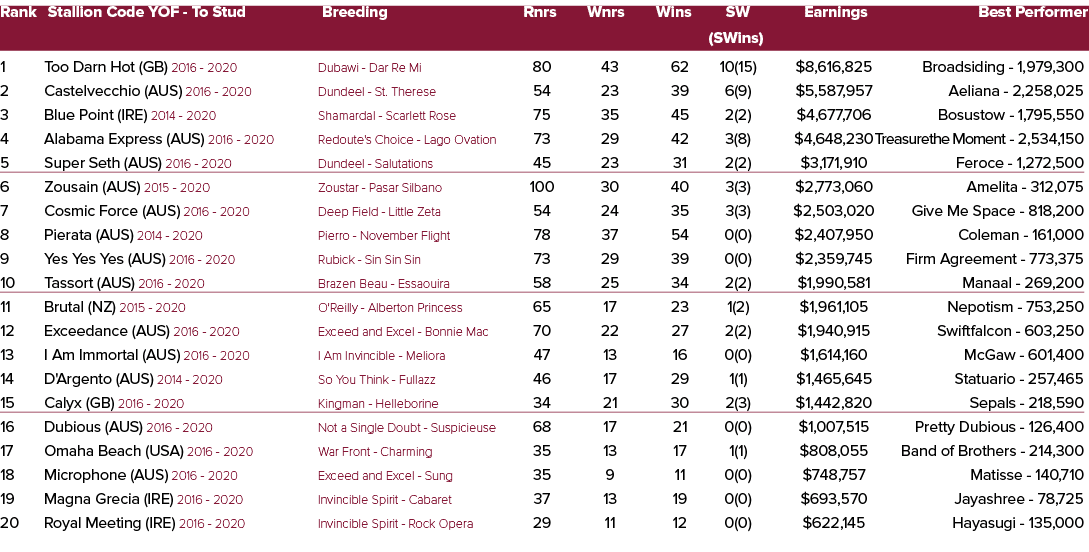This screenshot has height=552, width=1089.
Task: Click breeding Exceed and Excel - Bonnie Mac
Action: [x=403, y=332]
